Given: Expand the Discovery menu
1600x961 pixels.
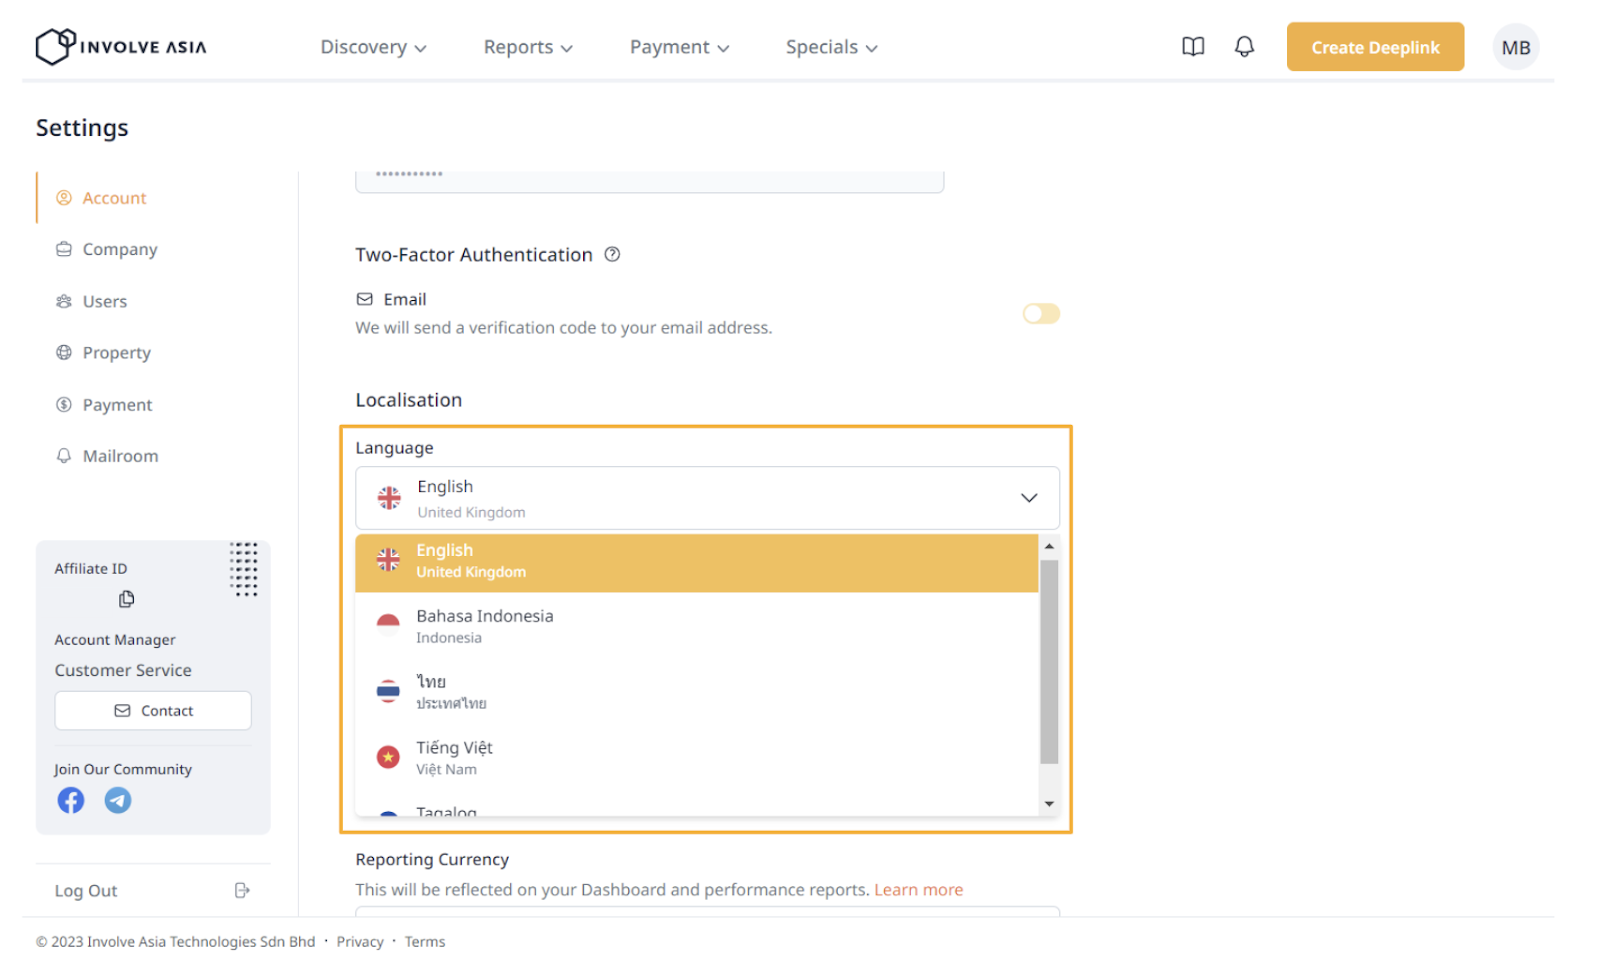Looking at the screenshot, I should [x=373, y=47].
